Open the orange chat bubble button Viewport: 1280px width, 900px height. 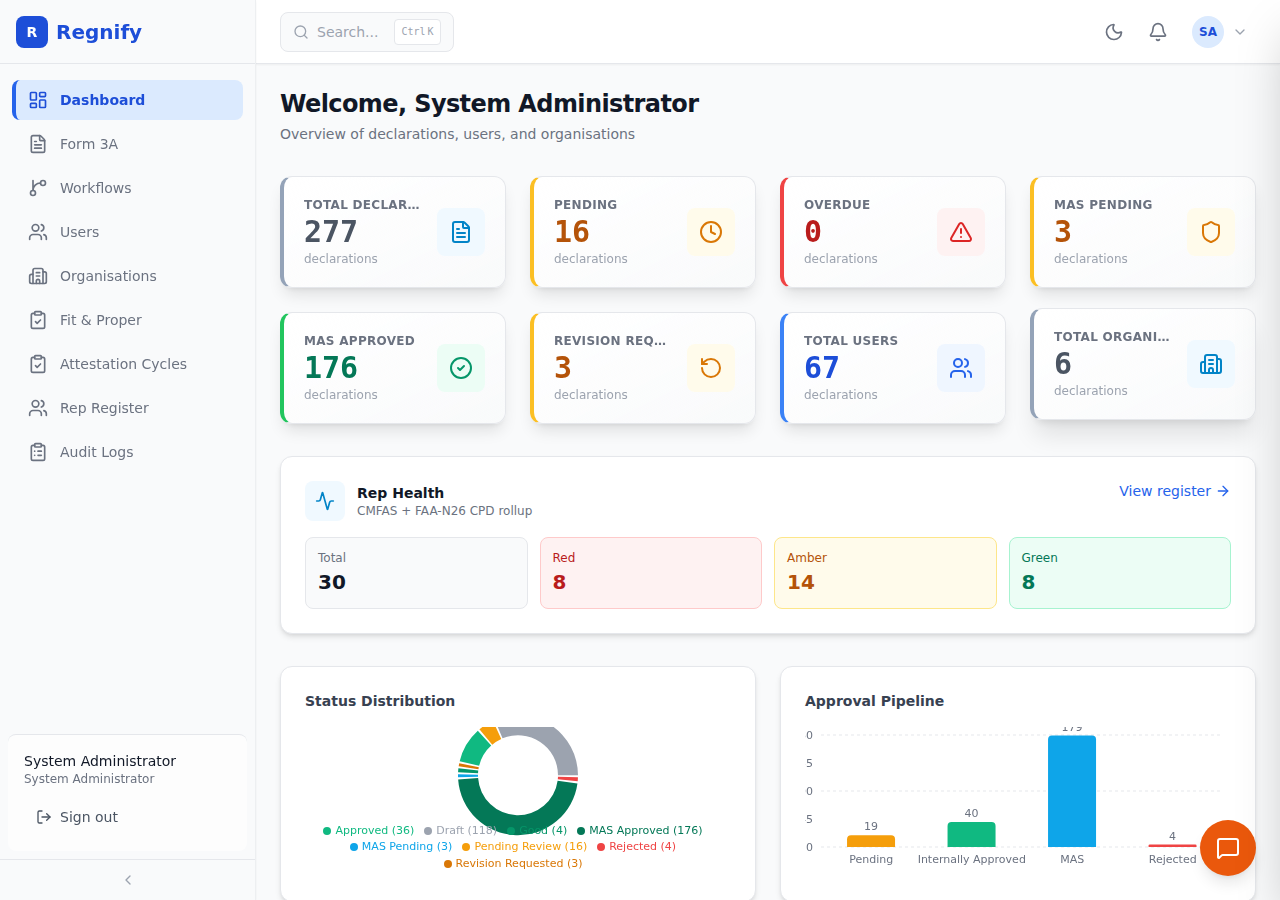(x=1228, y=848)
